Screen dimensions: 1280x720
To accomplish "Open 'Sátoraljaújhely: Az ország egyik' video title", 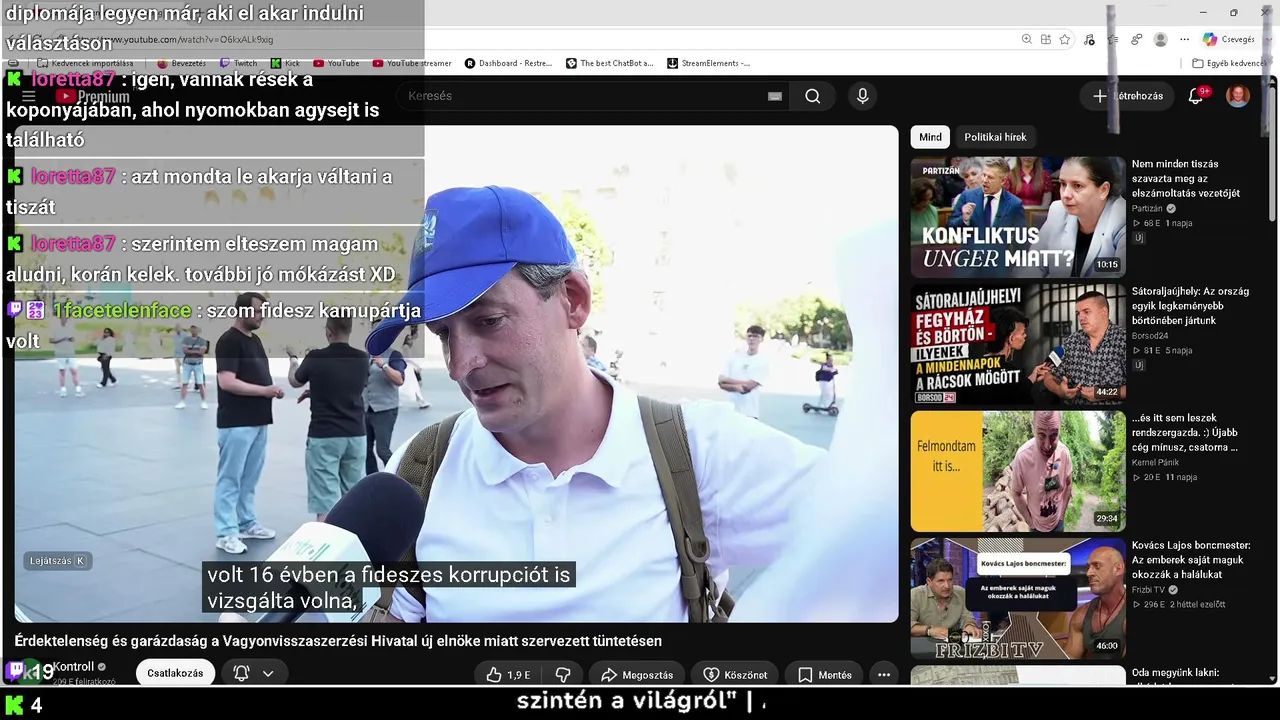I will [x=1191, y=305].
